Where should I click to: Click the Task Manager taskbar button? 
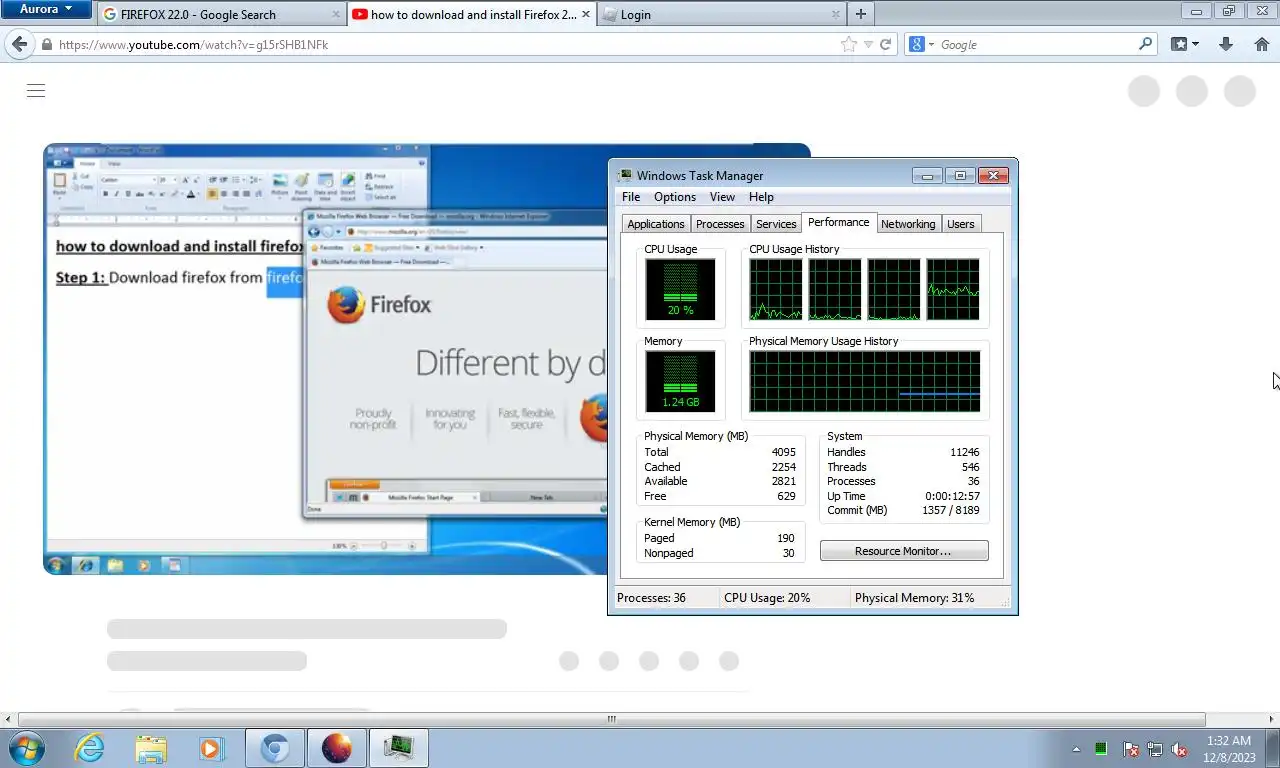tap(399, 748)
